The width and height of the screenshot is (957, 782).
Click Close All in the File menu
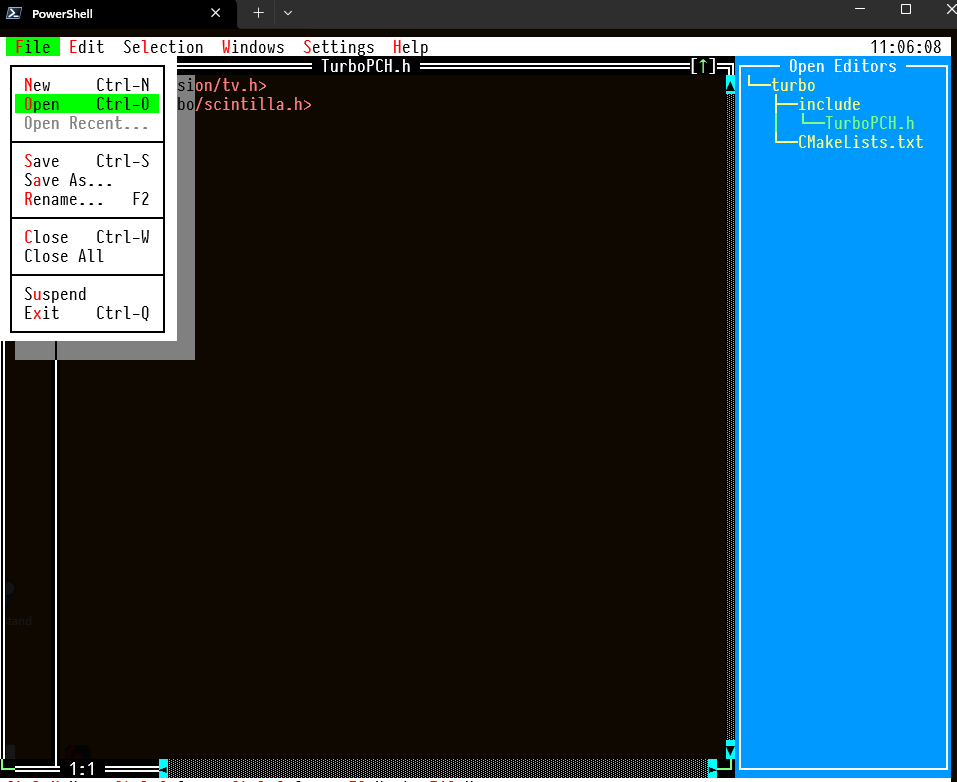[x=64, y=256]
